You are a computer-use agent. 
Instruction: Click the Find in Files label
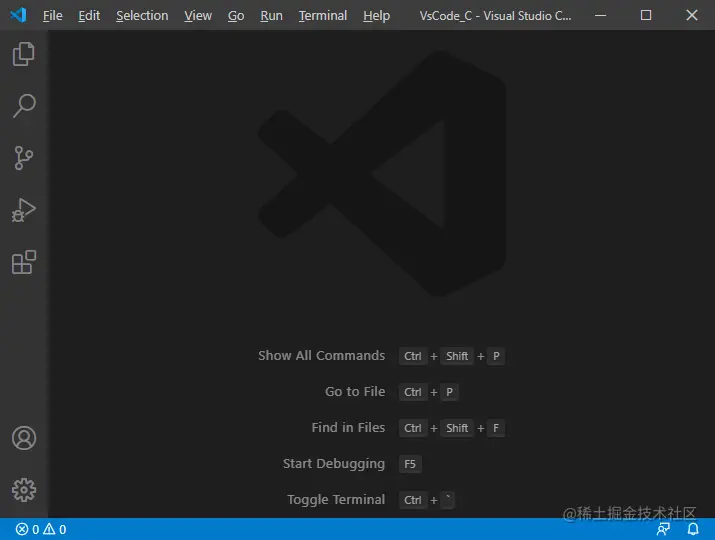coord(348,427)
